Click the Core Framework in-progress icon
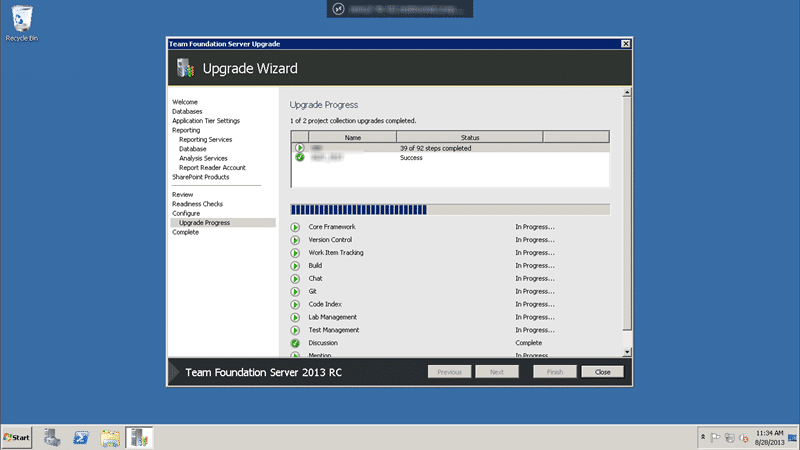This screenshot has width=800, height=450. pyautogui.click(x=295, y=227)
